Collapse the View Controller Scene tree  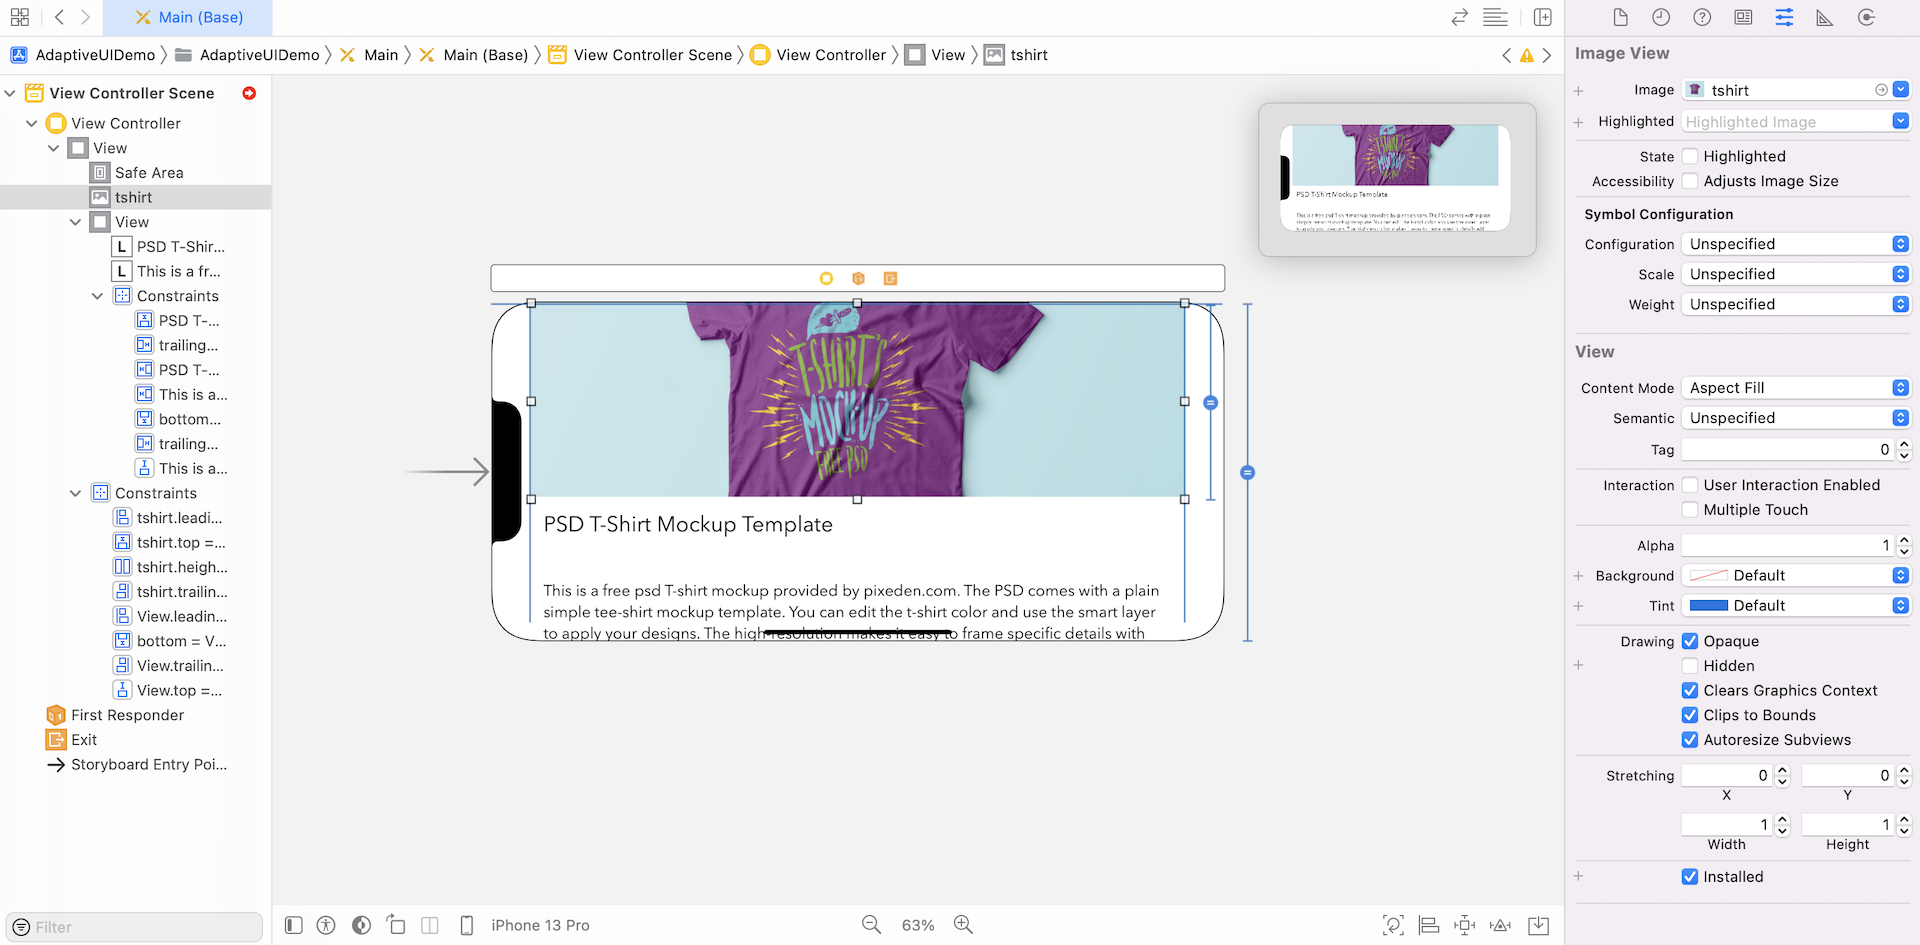[10, 93]
